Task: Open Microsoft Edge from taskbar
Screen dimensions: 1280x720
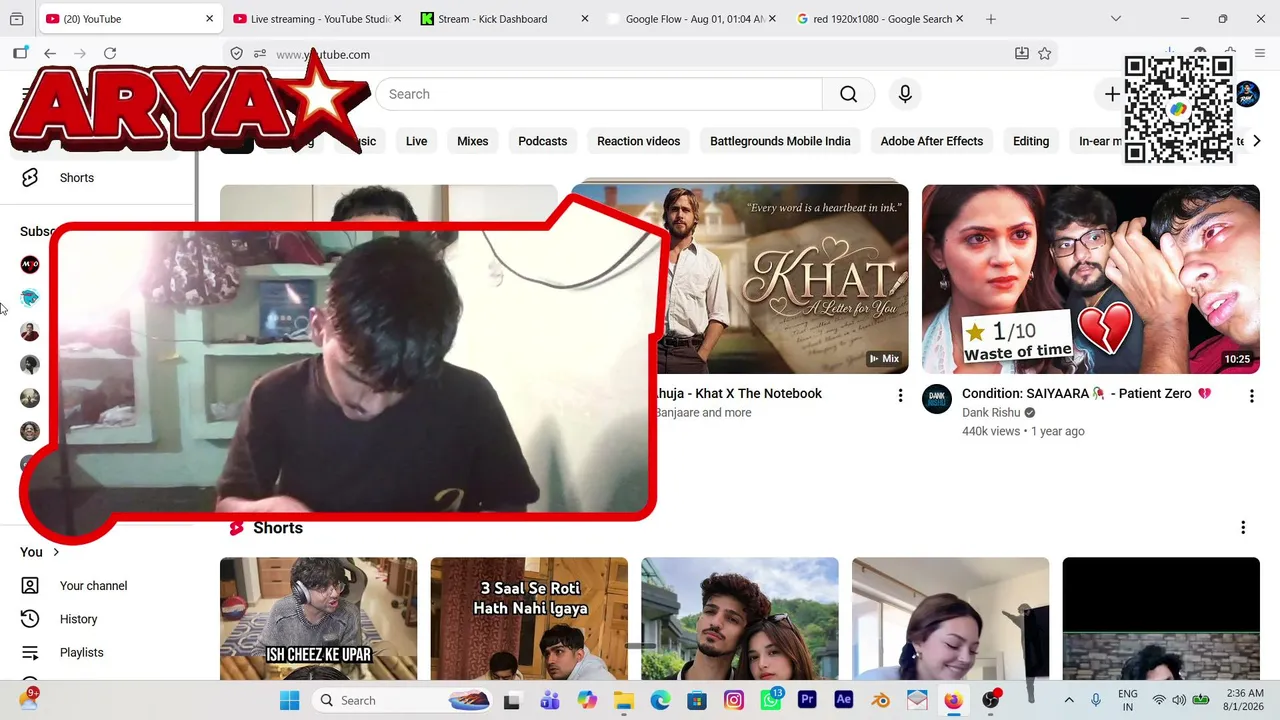Action: (x=660, y=700)
